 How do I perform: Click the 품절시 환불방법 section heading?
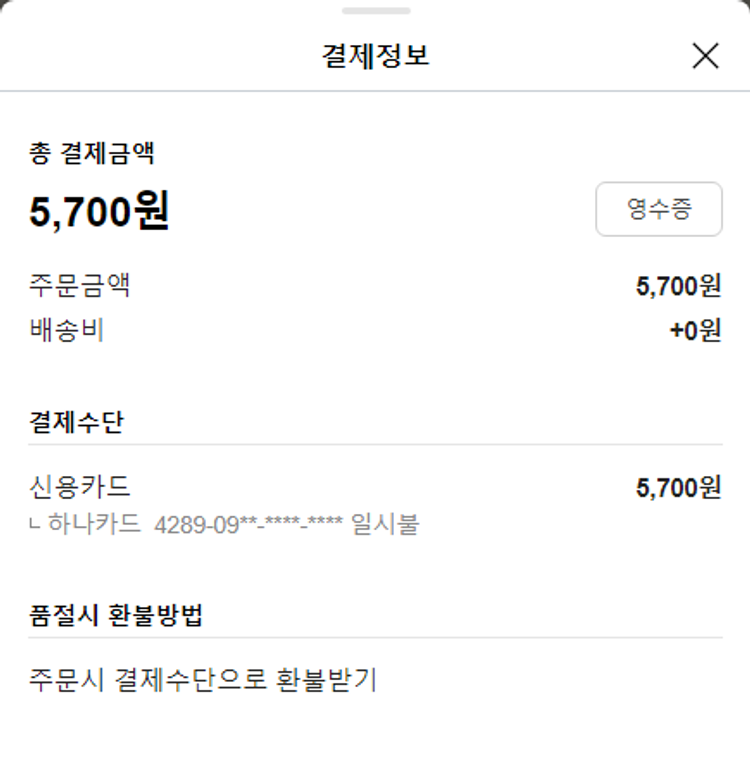tap(116, 615)
